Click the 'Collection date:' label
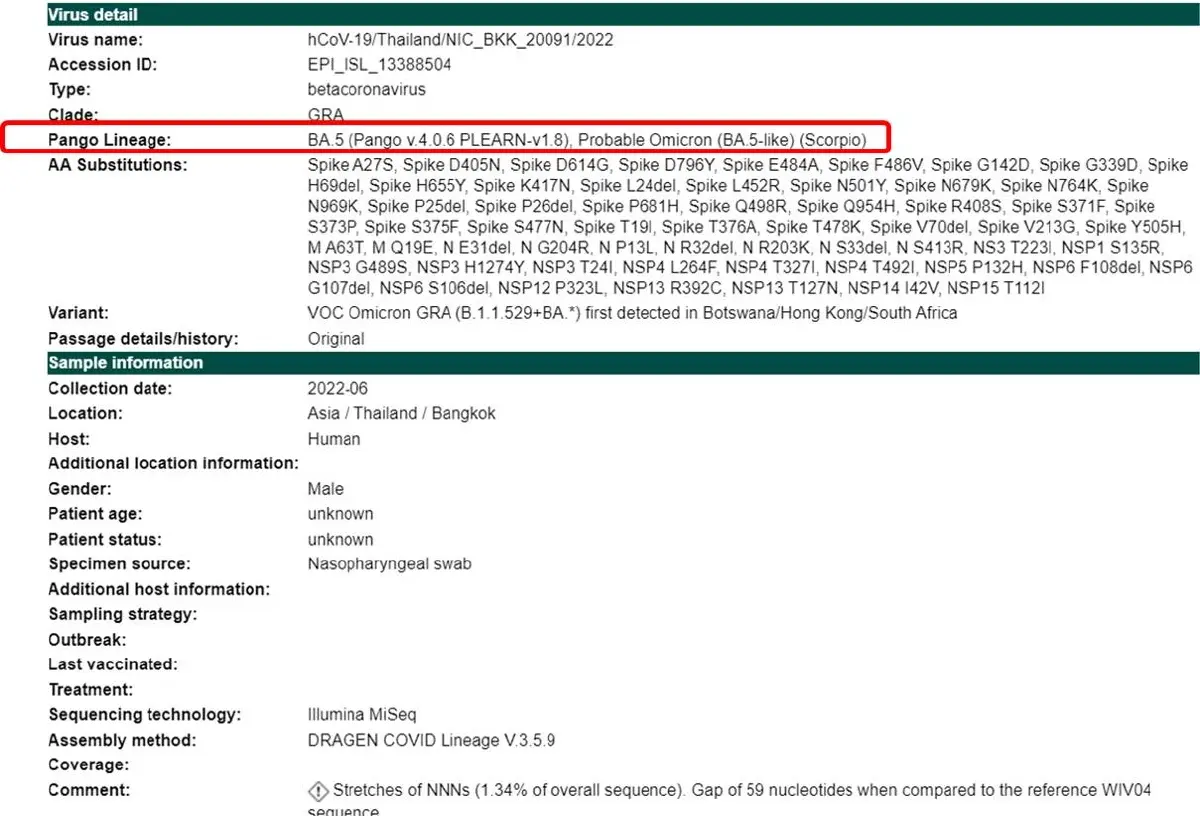This screenshot has width=1200, height=816. (110, 388)
